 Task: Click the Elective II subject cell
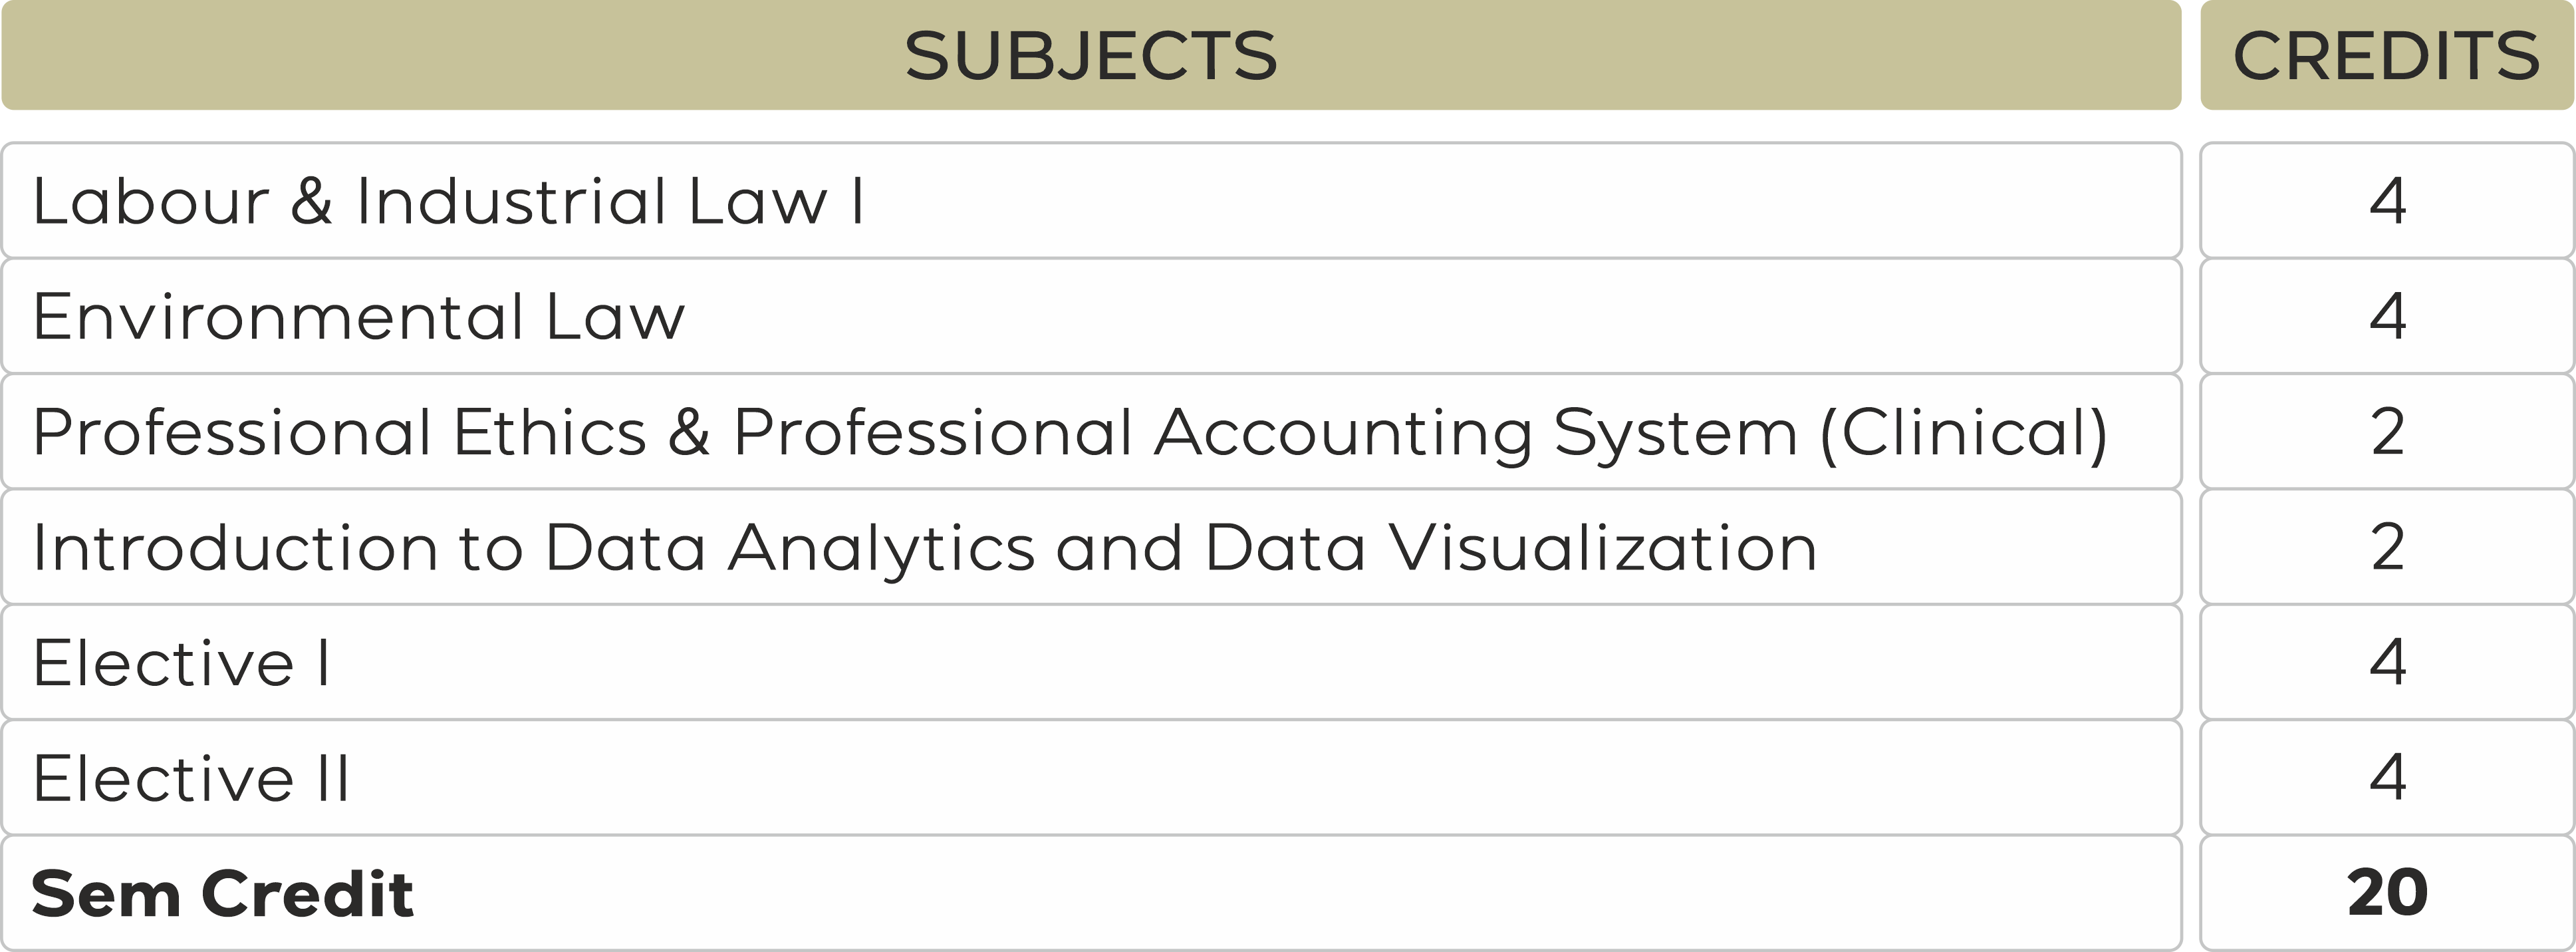pos(191,779)
